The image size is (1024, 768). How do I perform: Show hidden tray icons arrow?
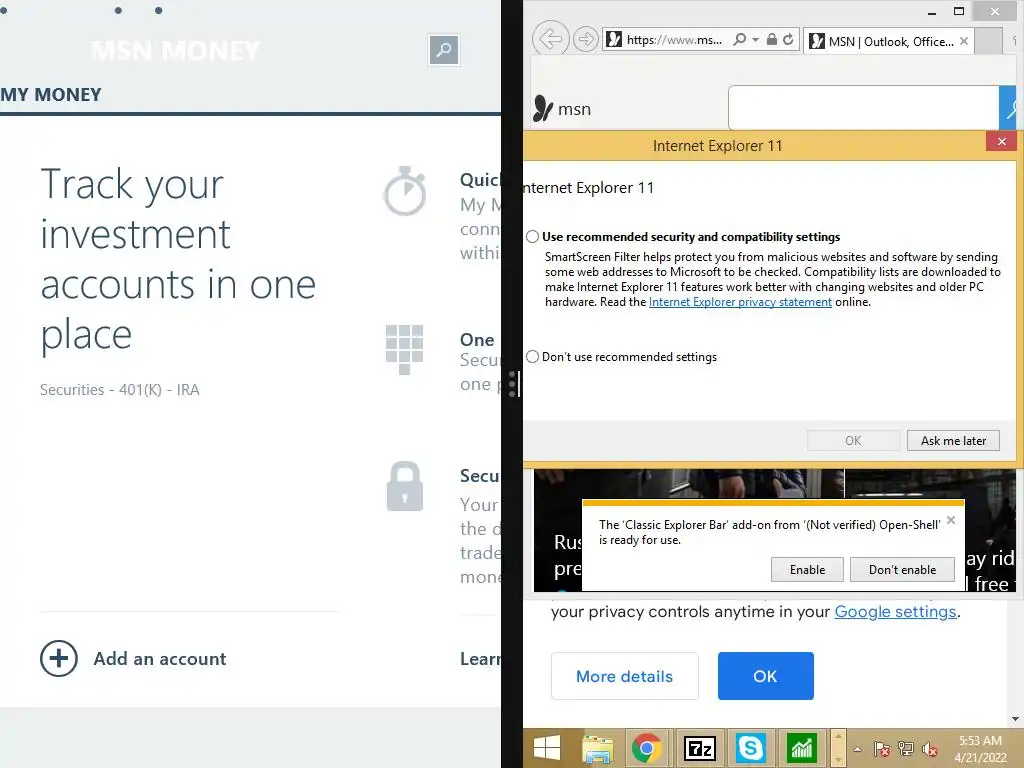coord(857,749)
